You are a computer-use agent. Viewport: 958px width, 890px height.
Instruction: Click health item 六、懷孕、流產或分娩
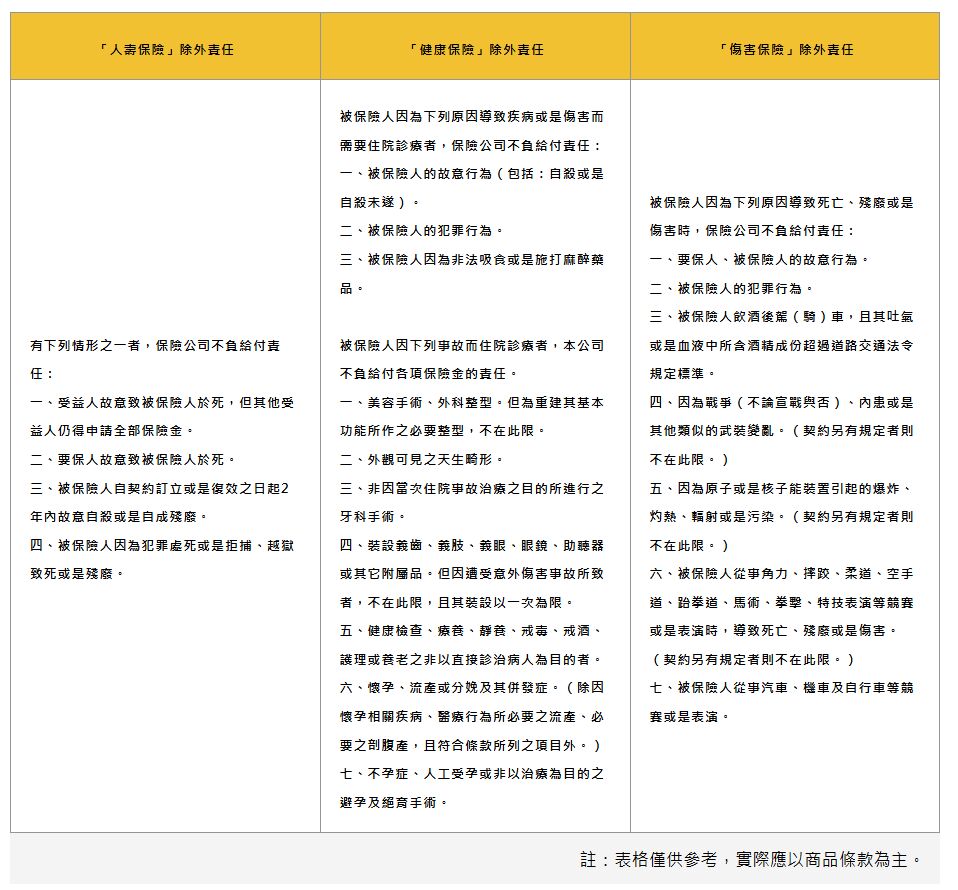(x=472, y=688)
